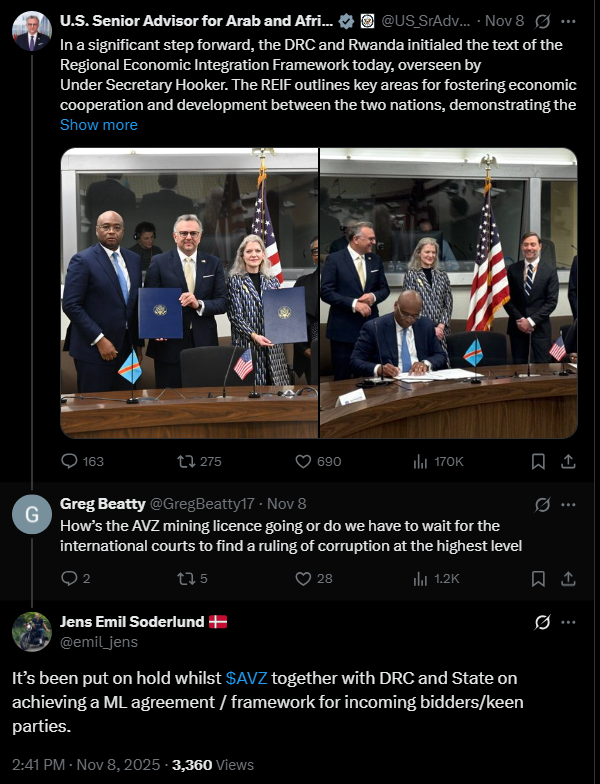The height and width of the screenshot is (784, 600).
Task: Open more options on Greg Beatty's comment
Action: [569, 504]
